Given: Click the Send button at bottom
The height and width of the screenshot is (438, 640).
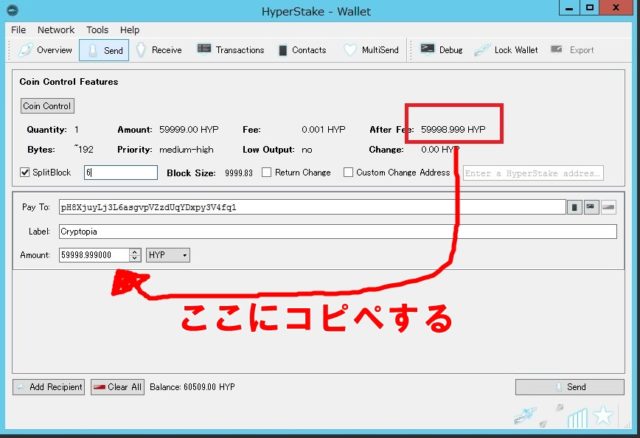Looking at the screenshot, I should tap(570, 387).
